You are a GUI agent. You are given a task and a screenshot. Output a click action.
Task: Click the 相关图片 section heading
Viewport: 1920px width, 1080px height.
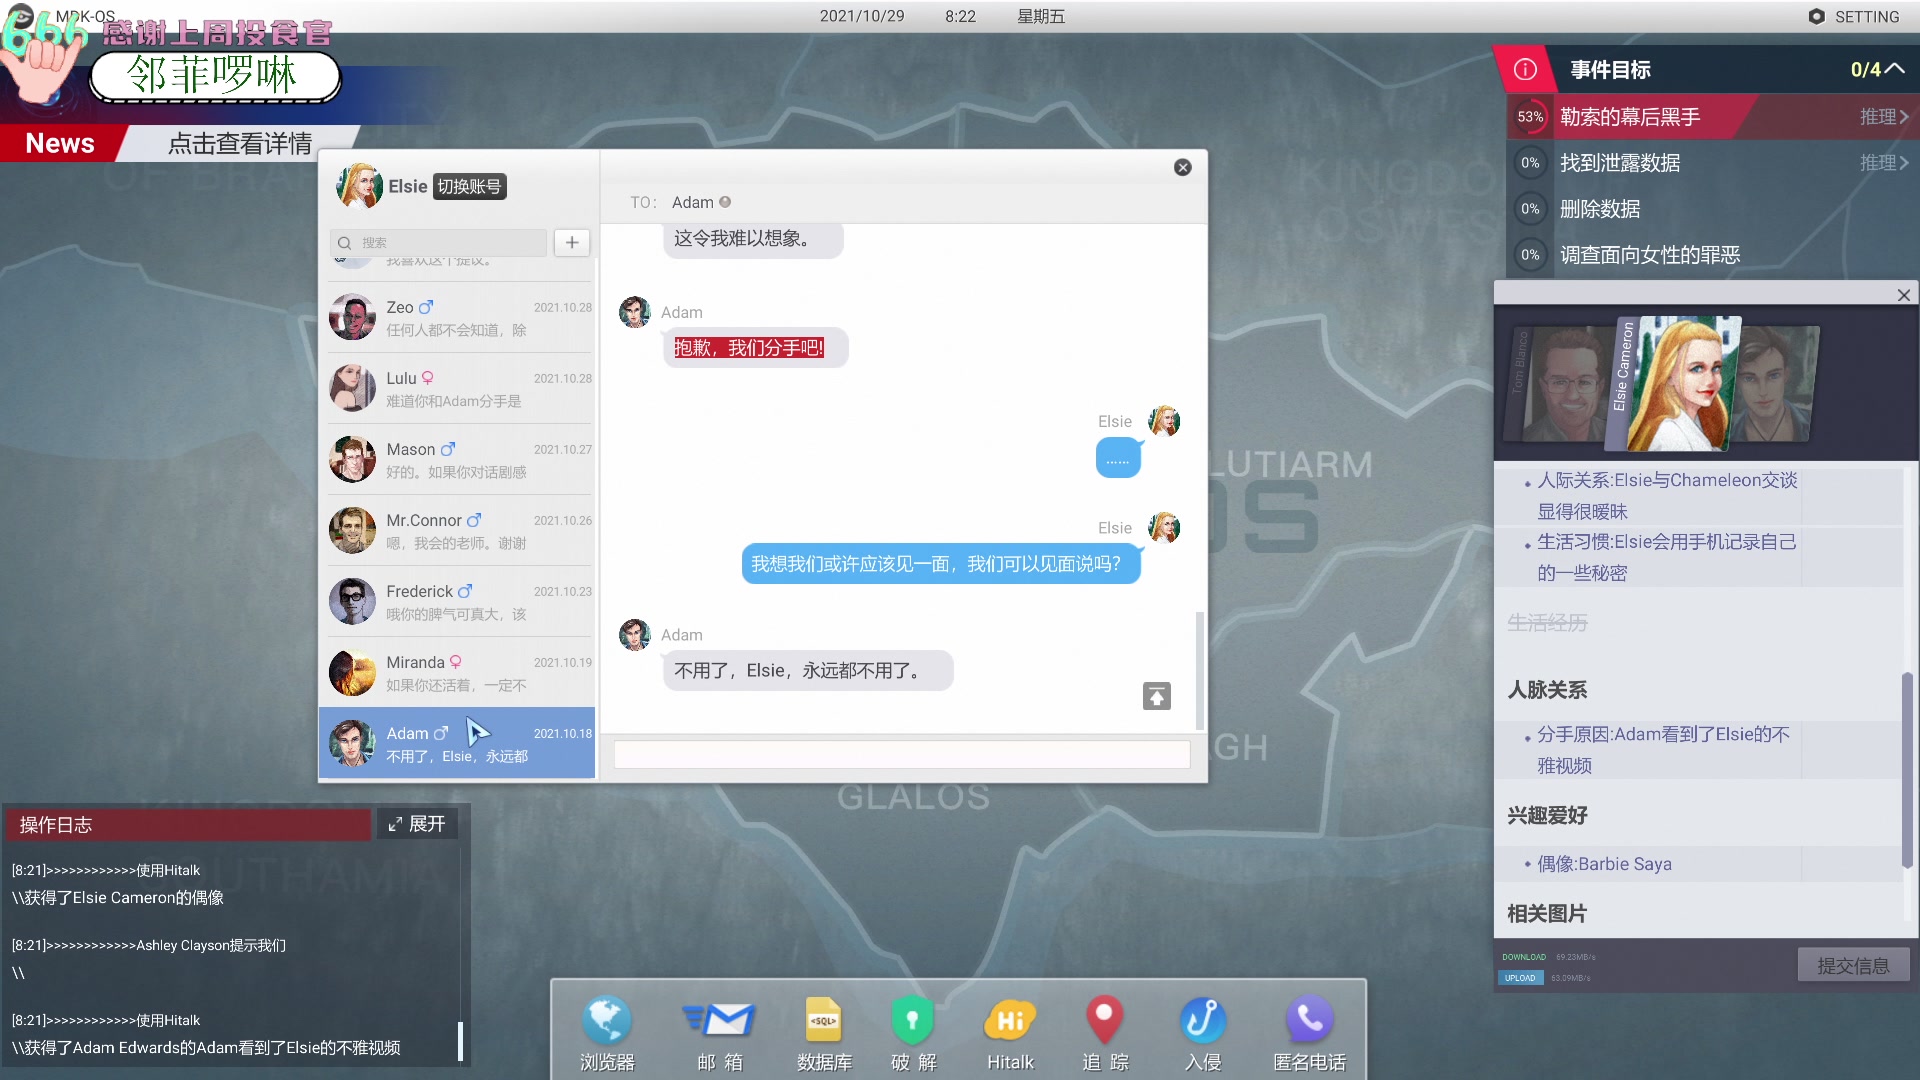coord(1547,913)
